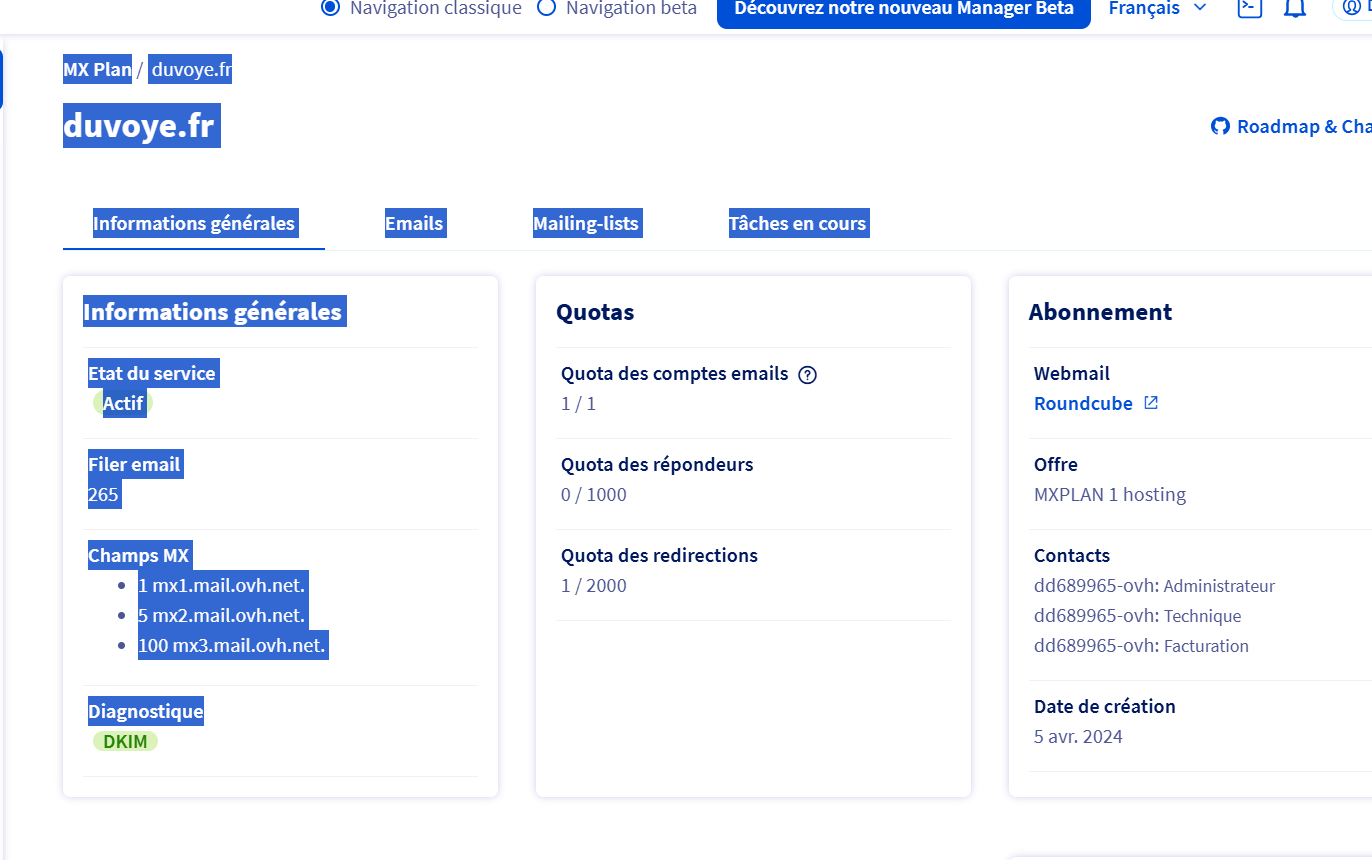Open the notifications bell icon
This screenshot has width=1372, height=860.
pos(1296,8)
